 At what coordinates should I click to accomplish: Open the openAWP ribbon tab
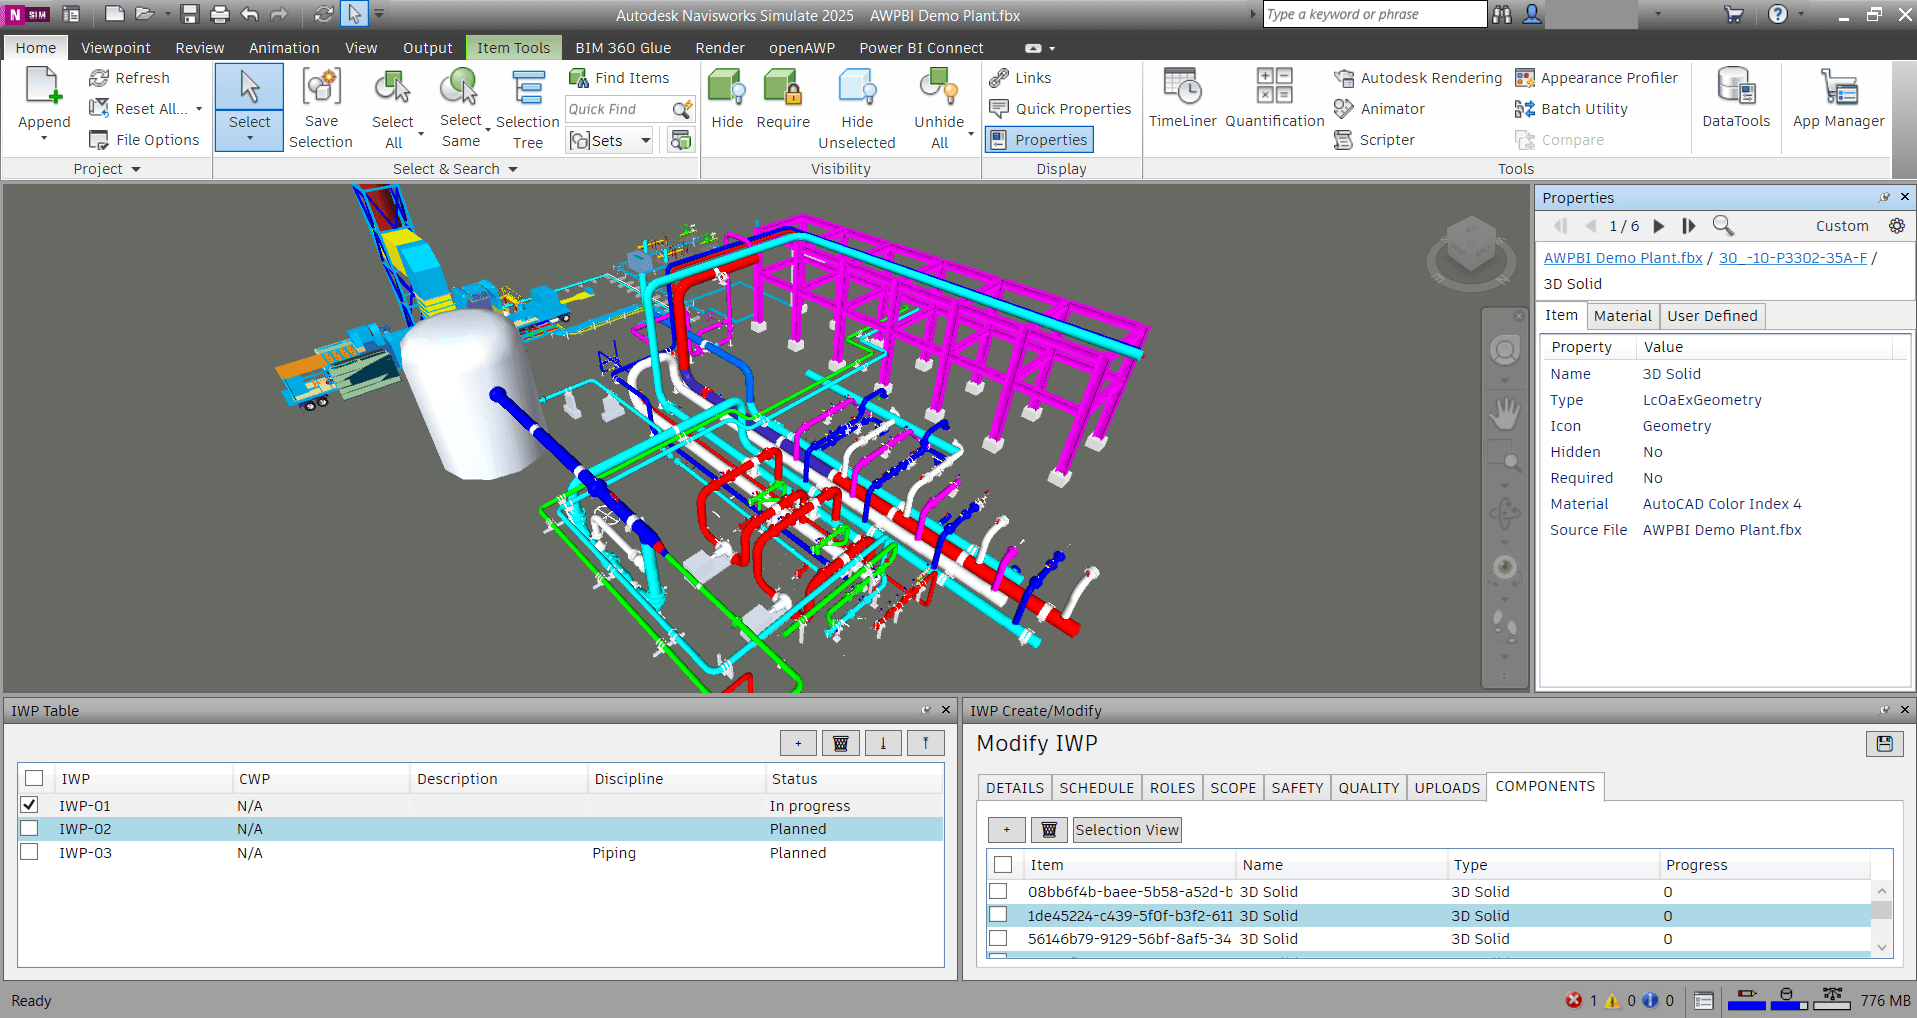[802, 48]
